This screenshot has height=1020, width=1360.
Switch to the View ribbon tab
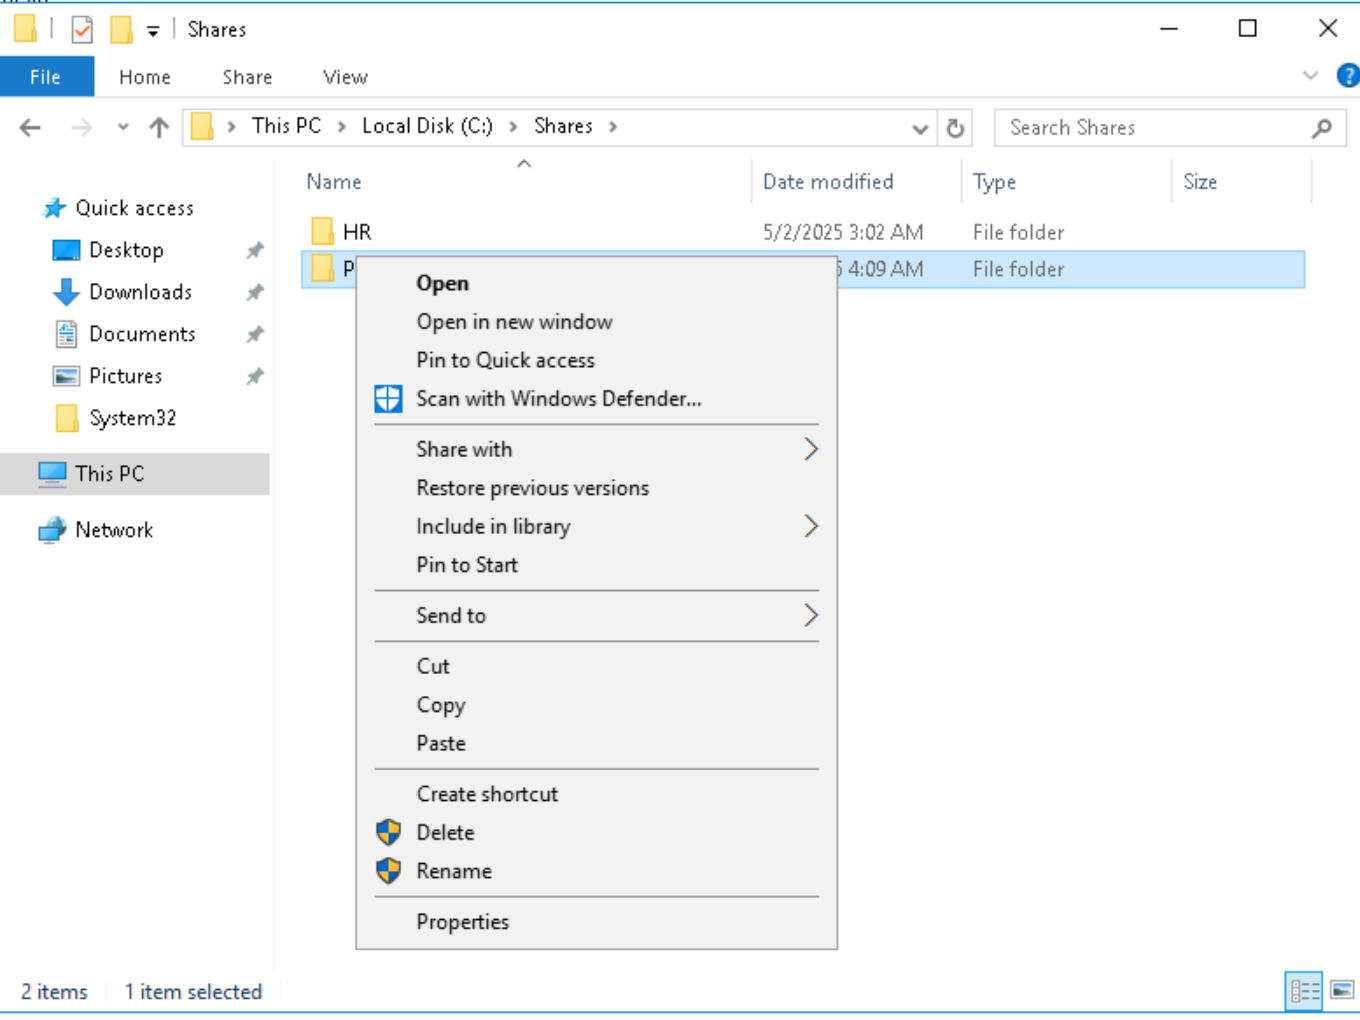[345, 77]
